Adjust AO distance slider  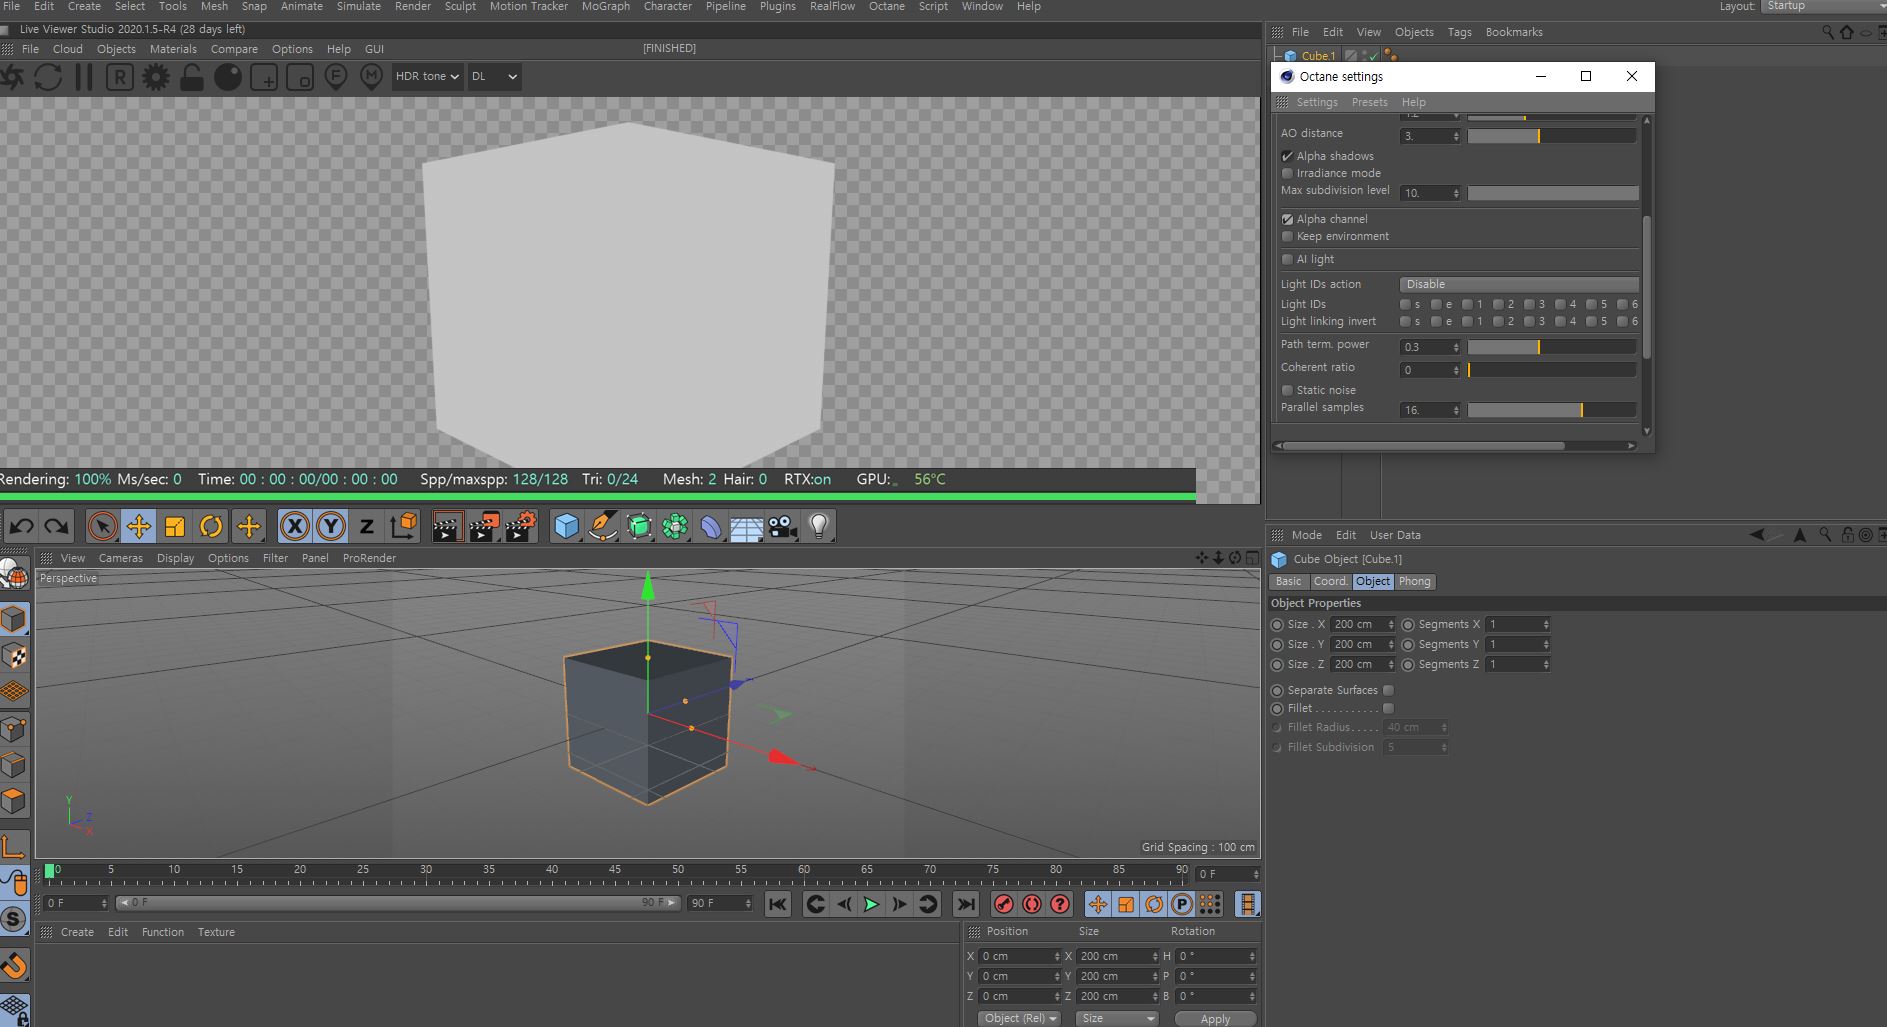(x=1552, y=136)
